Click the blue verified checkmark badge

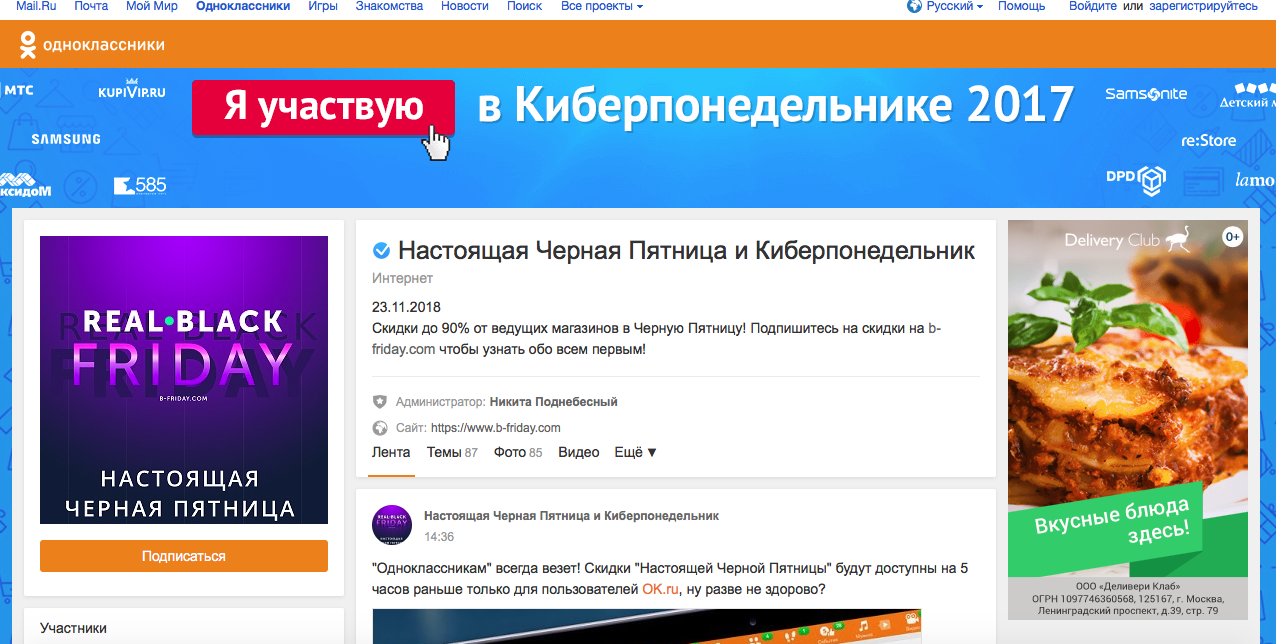(x=381, y=250)
